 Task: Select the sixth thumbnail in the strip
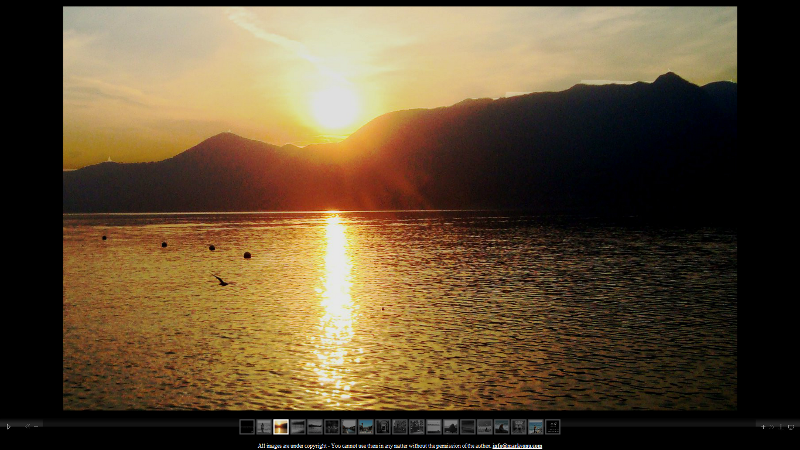[x=332, y=427]
